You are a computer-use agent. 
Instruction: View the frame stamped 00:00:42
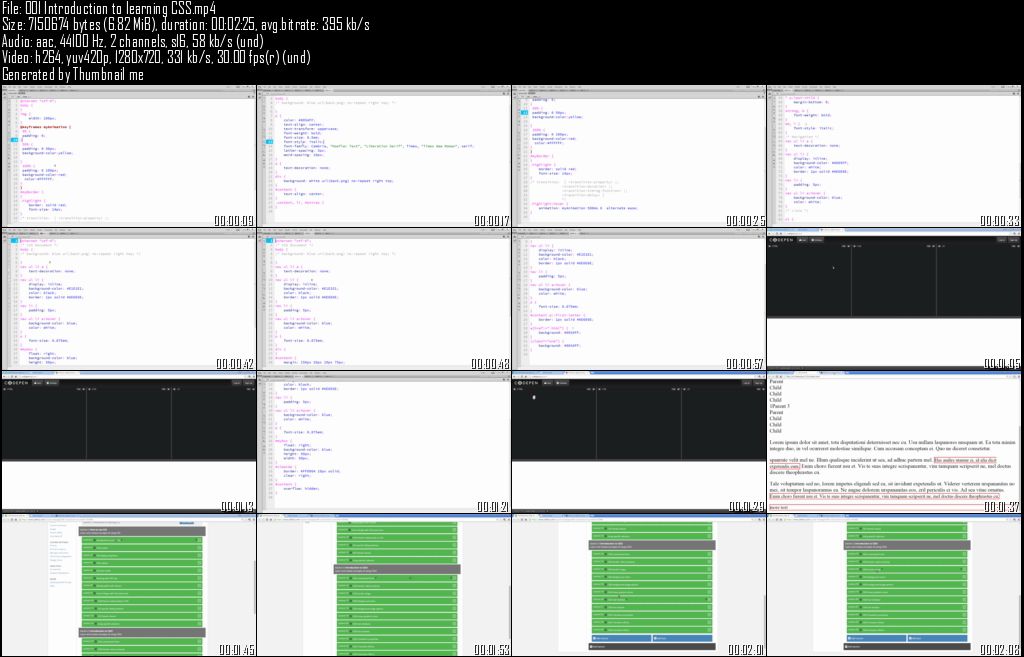point(129,299)
